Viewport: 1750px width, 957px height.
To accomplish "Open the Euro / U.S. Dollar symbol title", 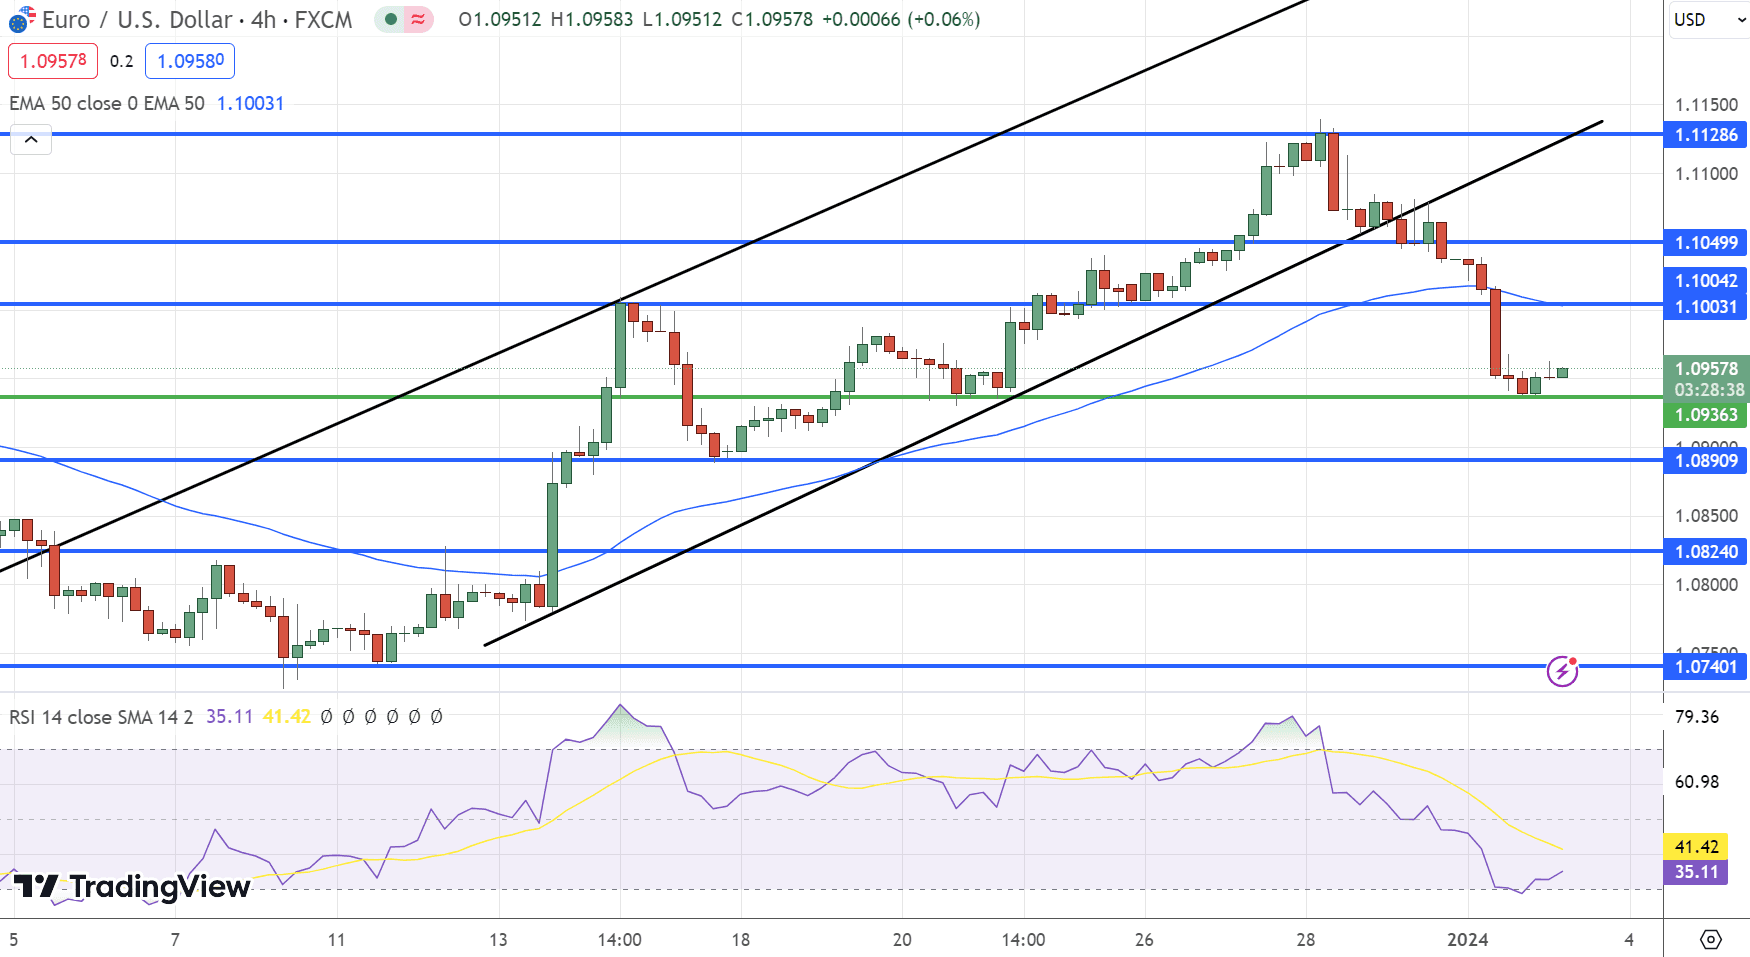I will 197,19.
